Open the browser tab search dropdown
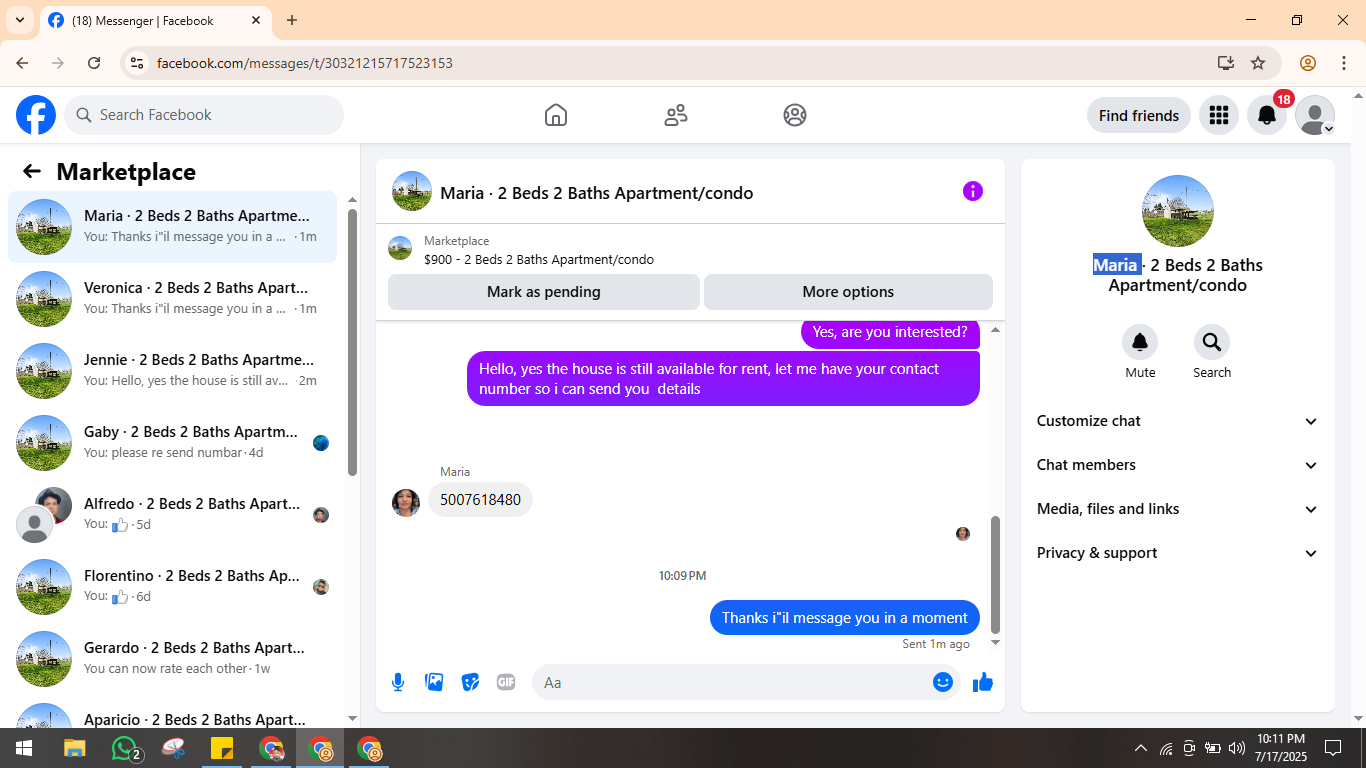 point(19,20)
